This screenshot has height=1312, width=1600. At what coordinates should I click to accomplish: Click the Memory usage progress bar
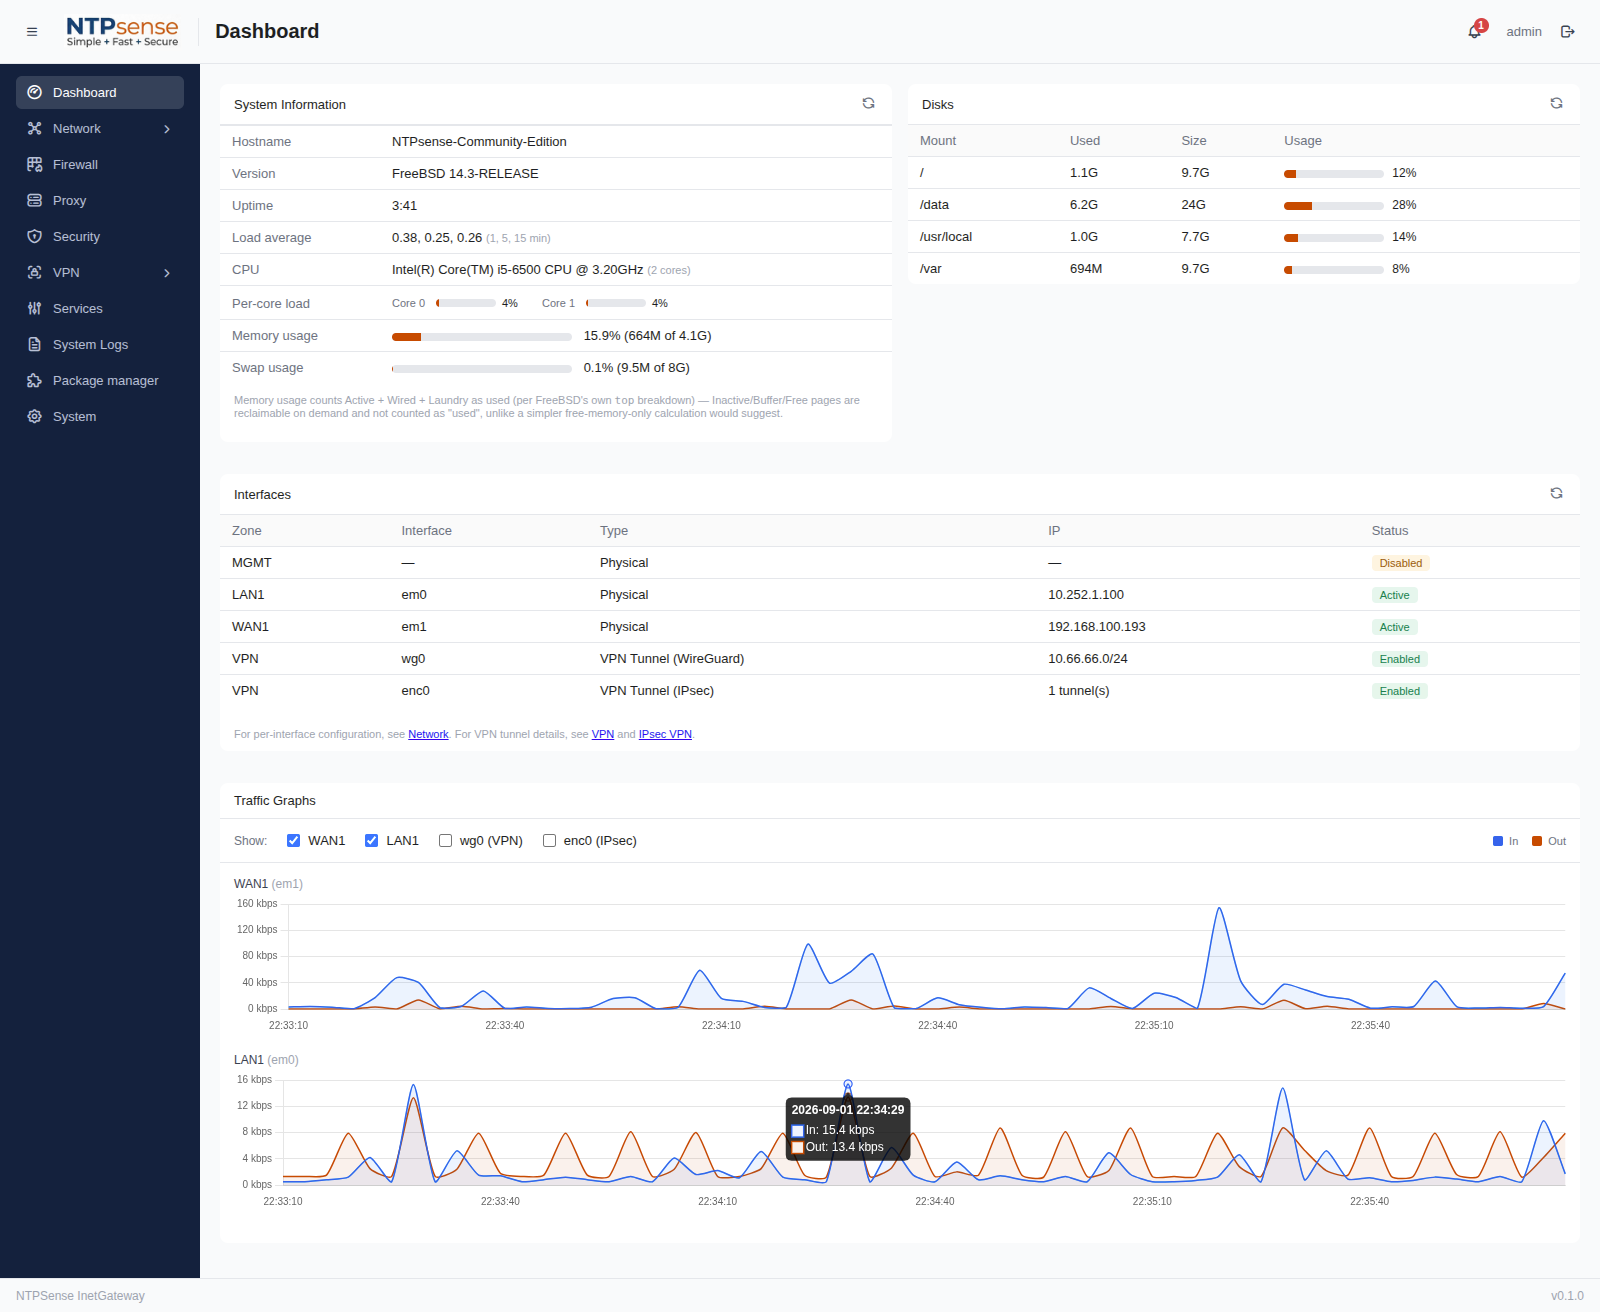click(x=482, y=337)
